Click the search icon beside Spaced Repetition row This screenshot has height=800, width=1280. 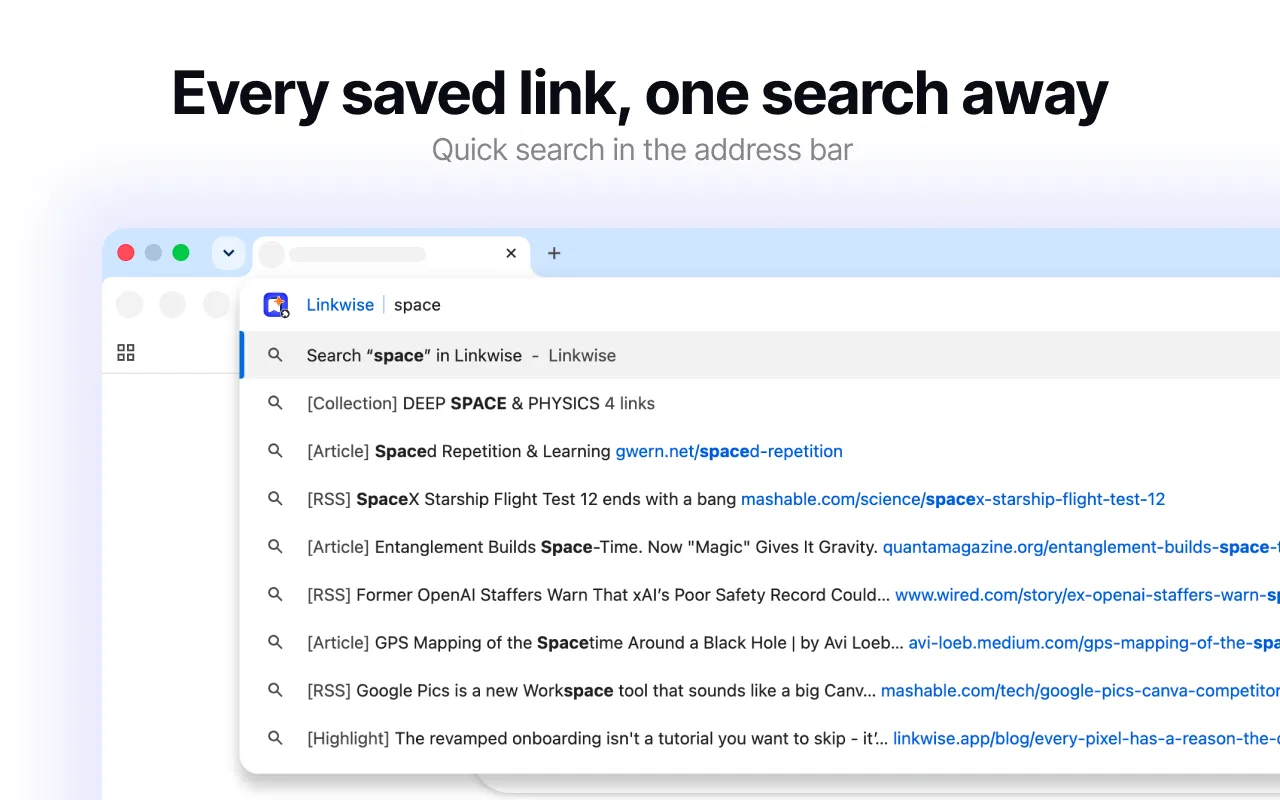pyautogui.click(x=275, y=451)
